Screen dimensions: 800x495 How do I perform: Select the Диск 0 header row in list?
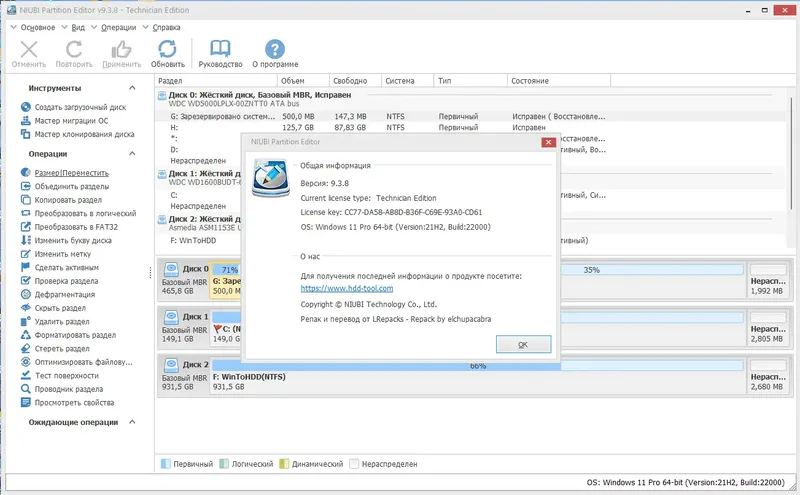tap(469, 99)
